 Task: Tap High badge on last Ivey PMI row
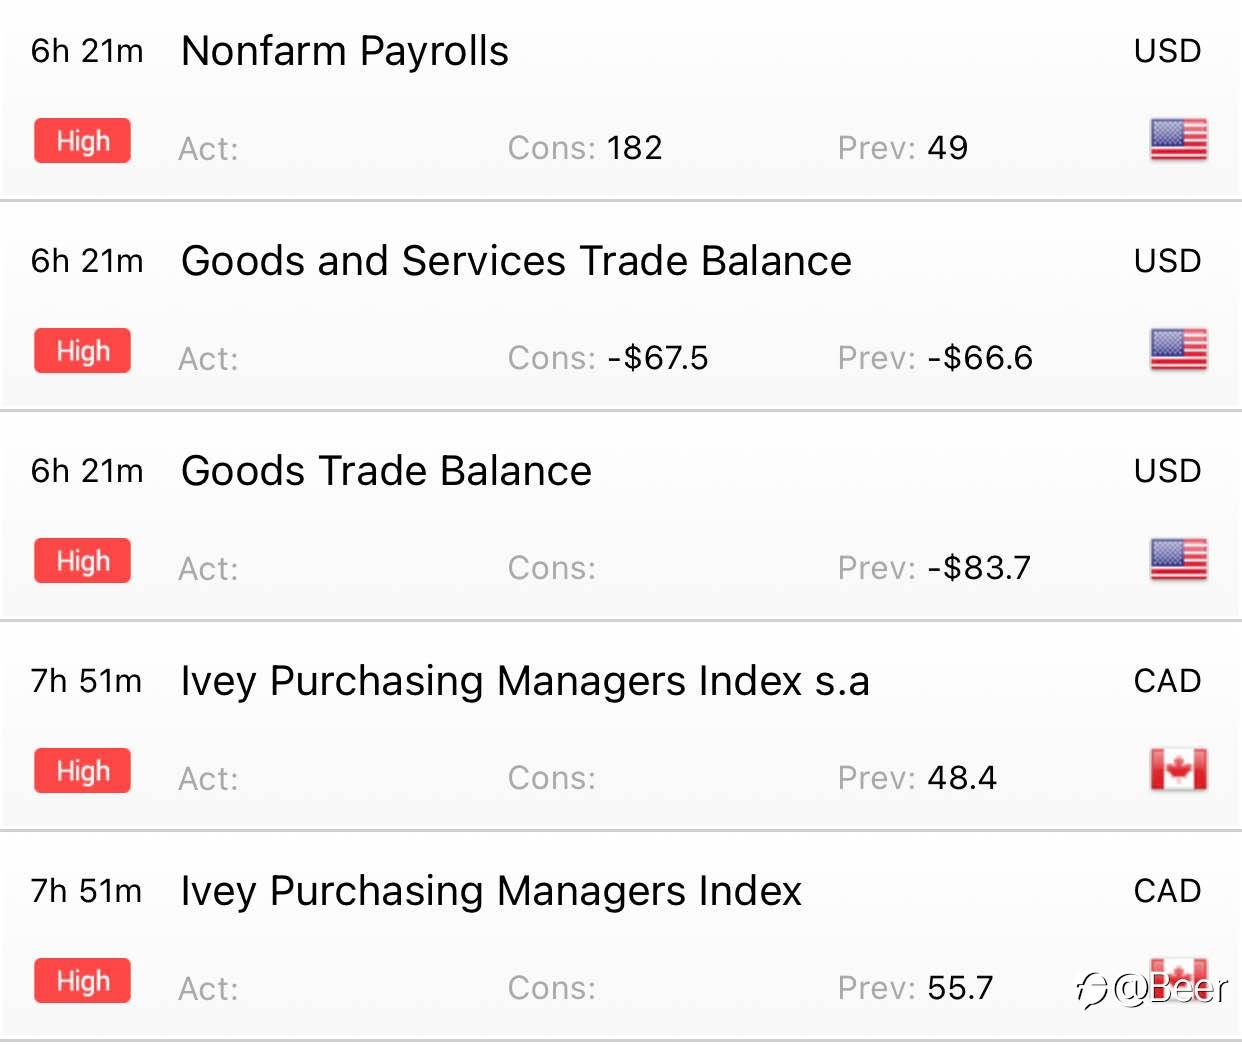pos(82,981)
